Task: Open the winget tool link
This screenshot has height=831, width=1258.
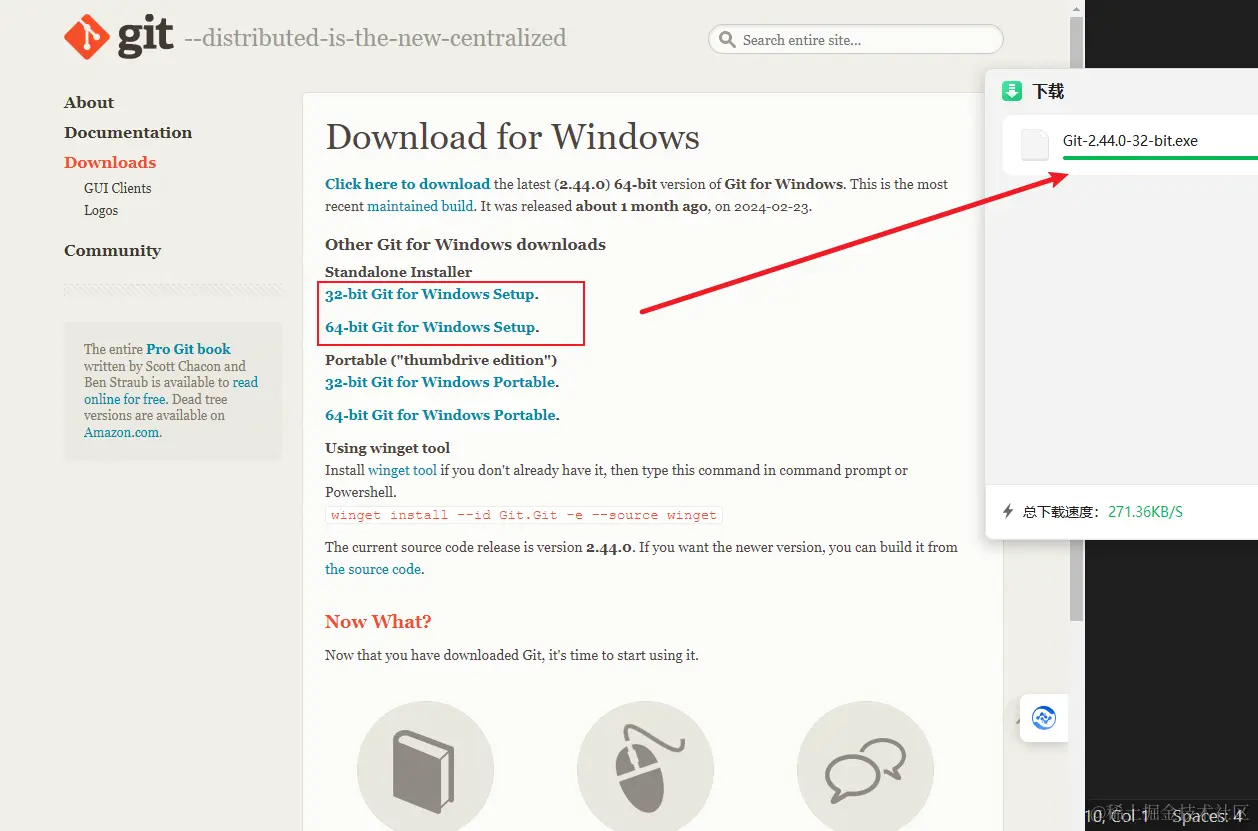Action: [402, 470]
